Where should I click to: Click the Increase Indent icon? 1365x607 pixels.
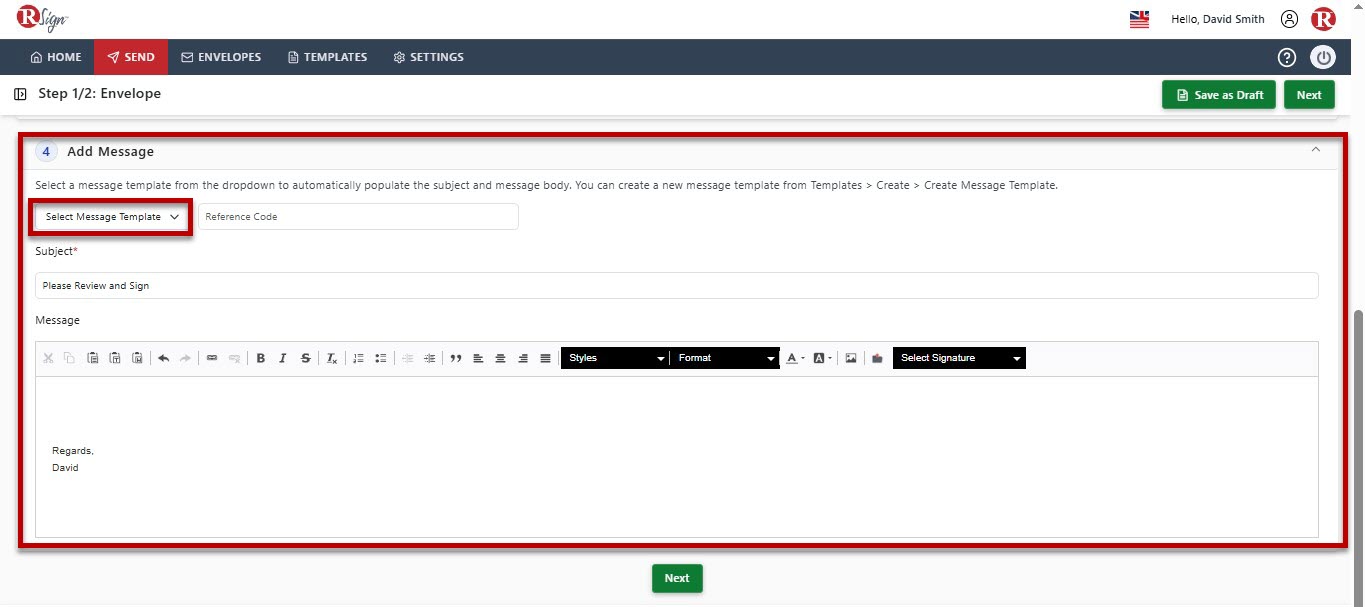click(429, 358)
